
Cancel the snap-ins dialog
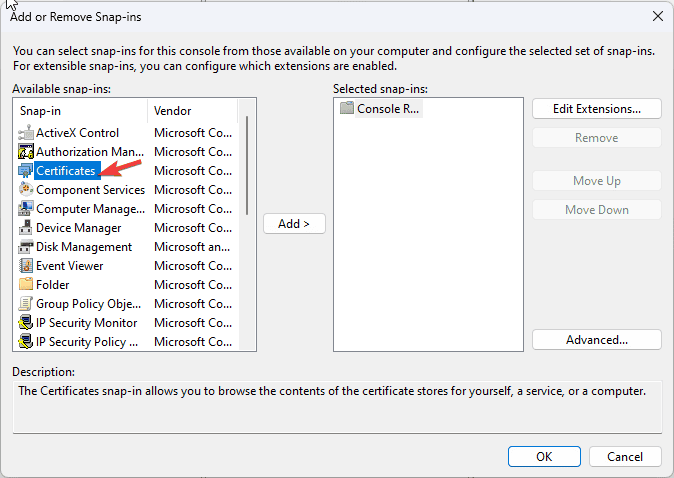click(x=625, y=456)
